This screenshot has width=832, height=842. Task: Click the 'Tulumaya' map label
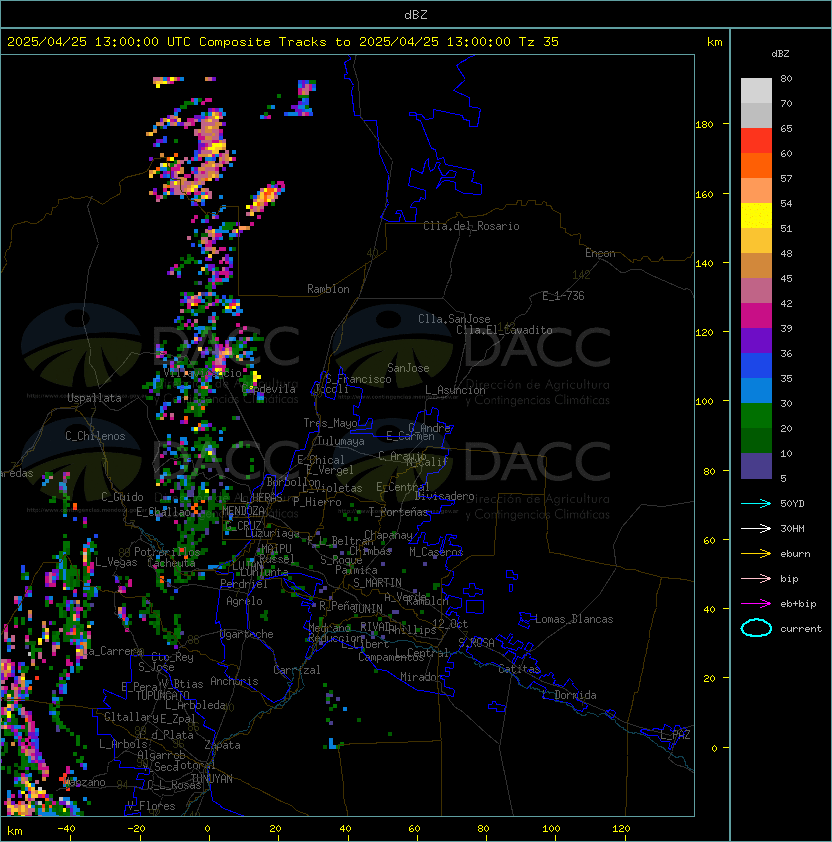coord(341,441)
